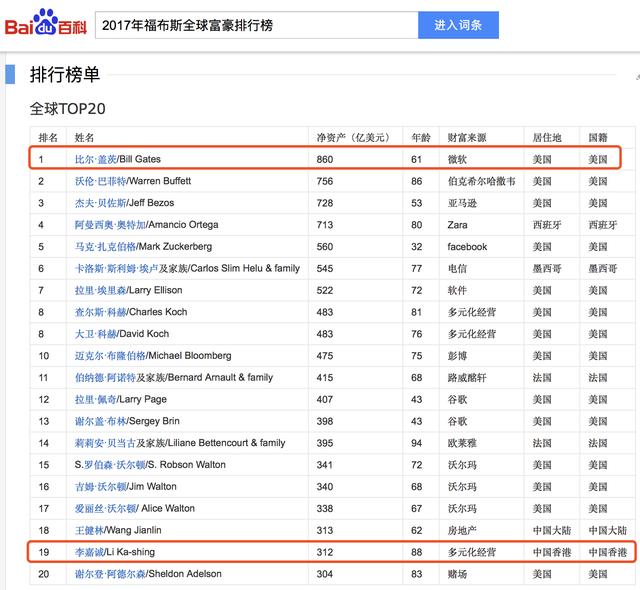Open the 吉姆·沃尔顿 link
Viewport: 640px width, 590px height.
(x=100, y=486)
